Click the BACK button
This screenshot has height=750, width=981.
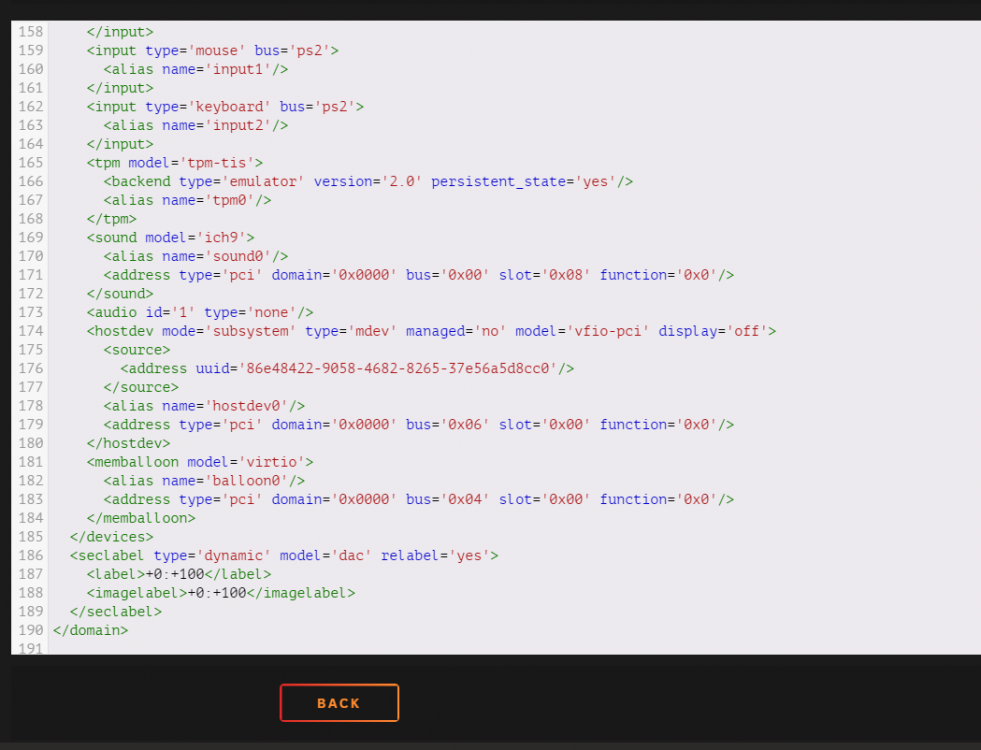point(339,702)
